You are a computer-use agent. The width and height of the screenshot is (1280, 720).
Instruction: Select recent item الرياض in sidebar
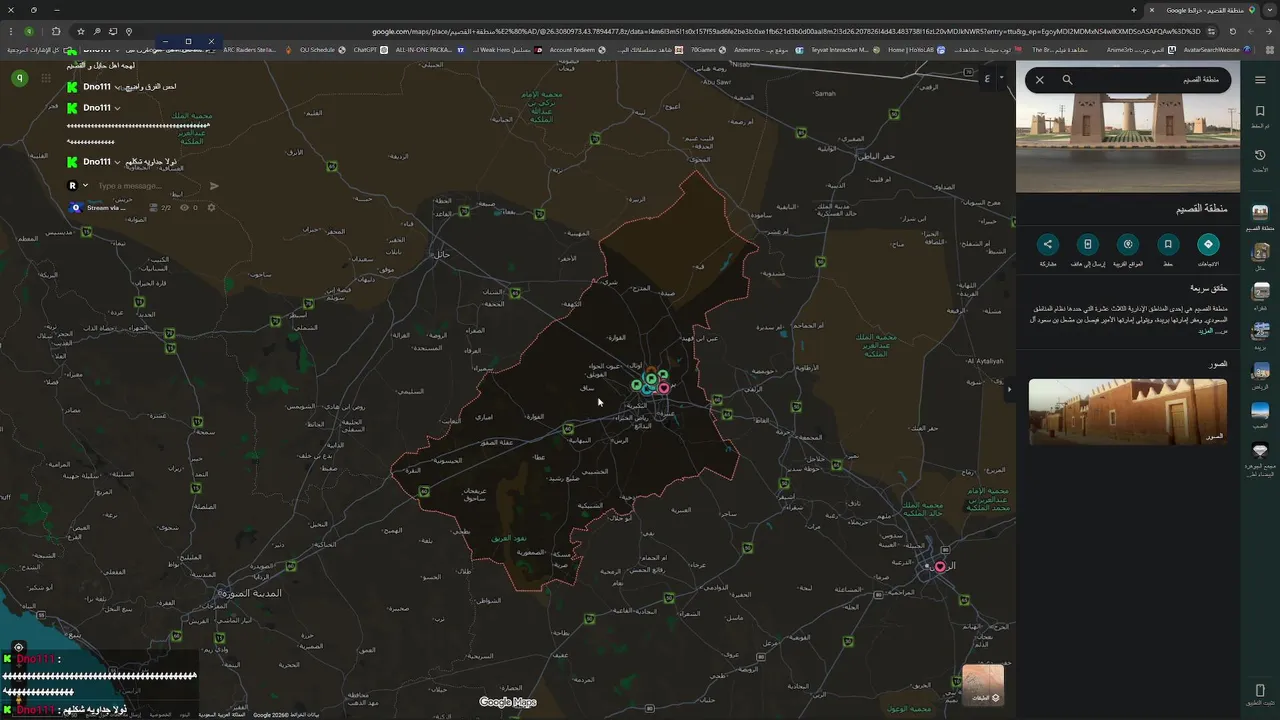(1260, 375)
